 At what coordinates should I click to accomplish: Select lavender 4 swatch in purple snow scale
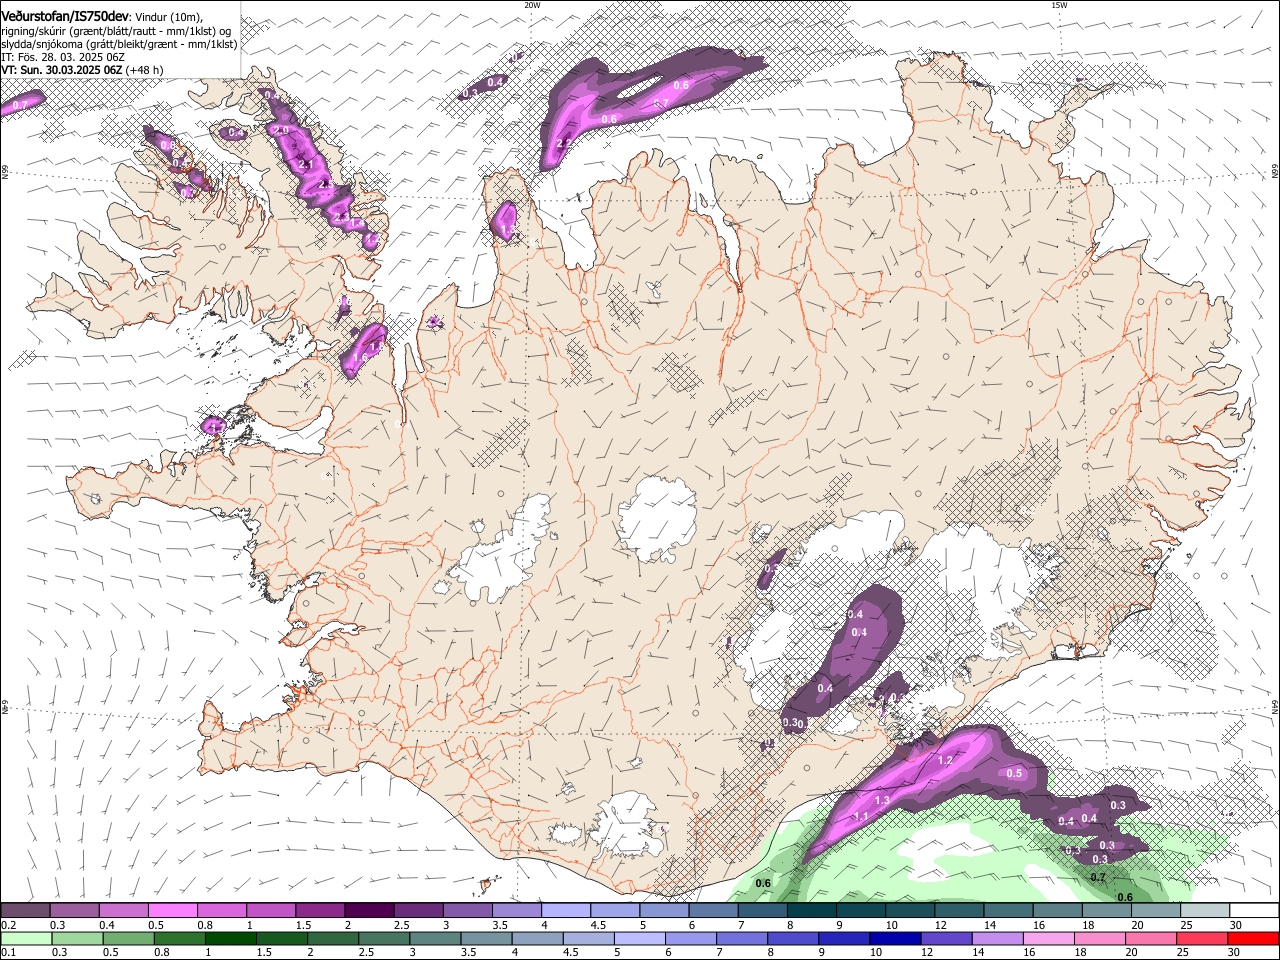click(x=566, y=911)
